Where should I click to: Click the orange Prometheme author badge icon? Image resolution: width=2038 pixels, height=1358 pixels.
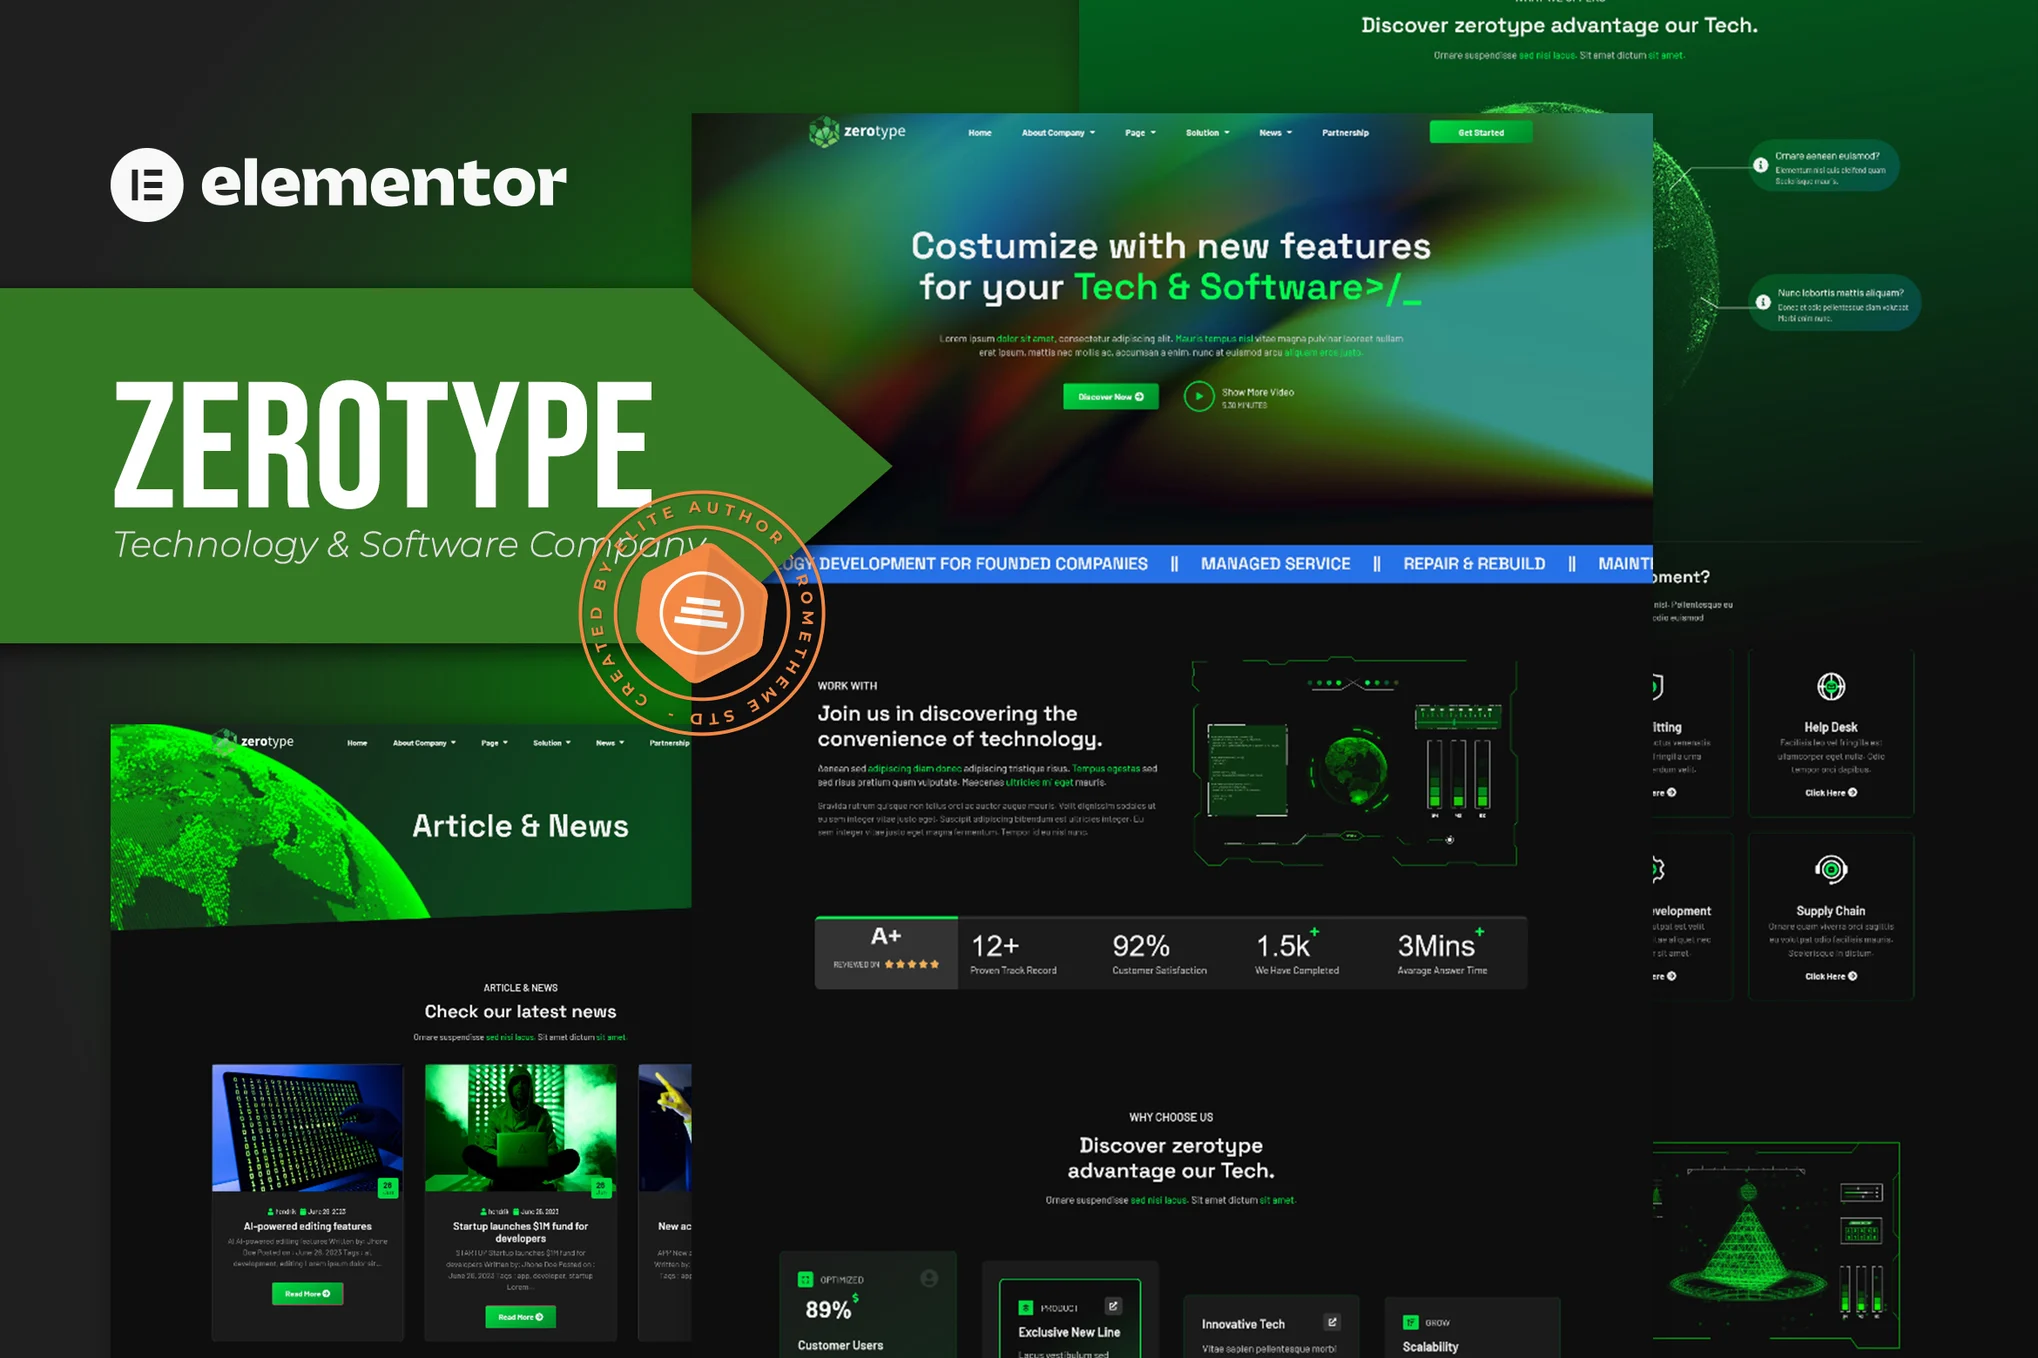pyautogui.click(x=701, y=613)
